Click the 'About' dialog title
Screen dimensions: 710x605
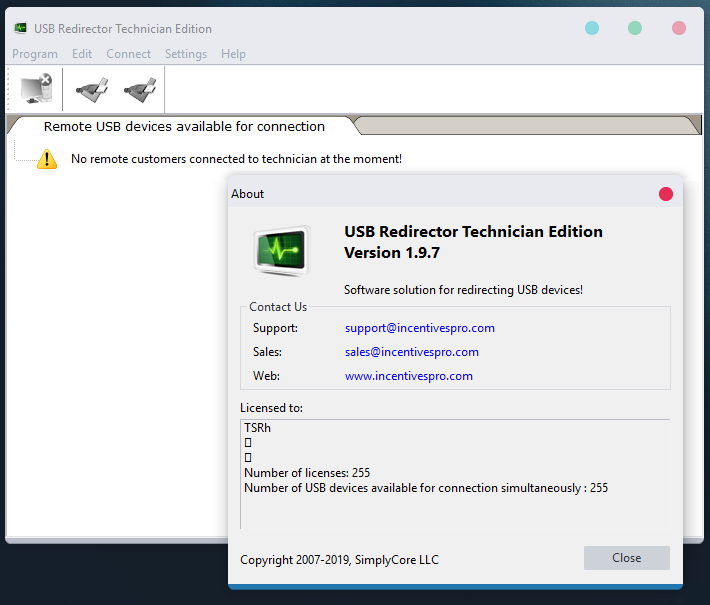(247, 194)
